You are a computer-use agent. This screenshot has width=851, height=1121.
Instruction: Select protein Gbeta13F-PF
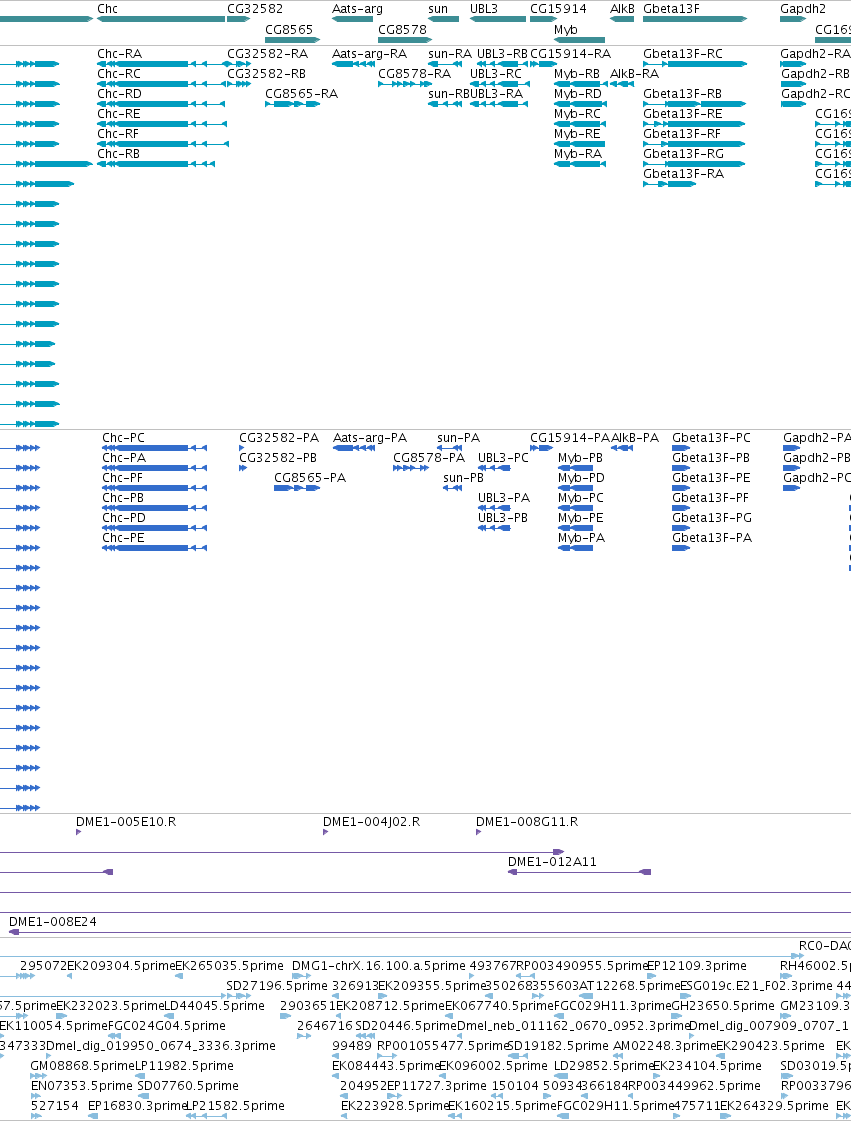coord(711,498)
